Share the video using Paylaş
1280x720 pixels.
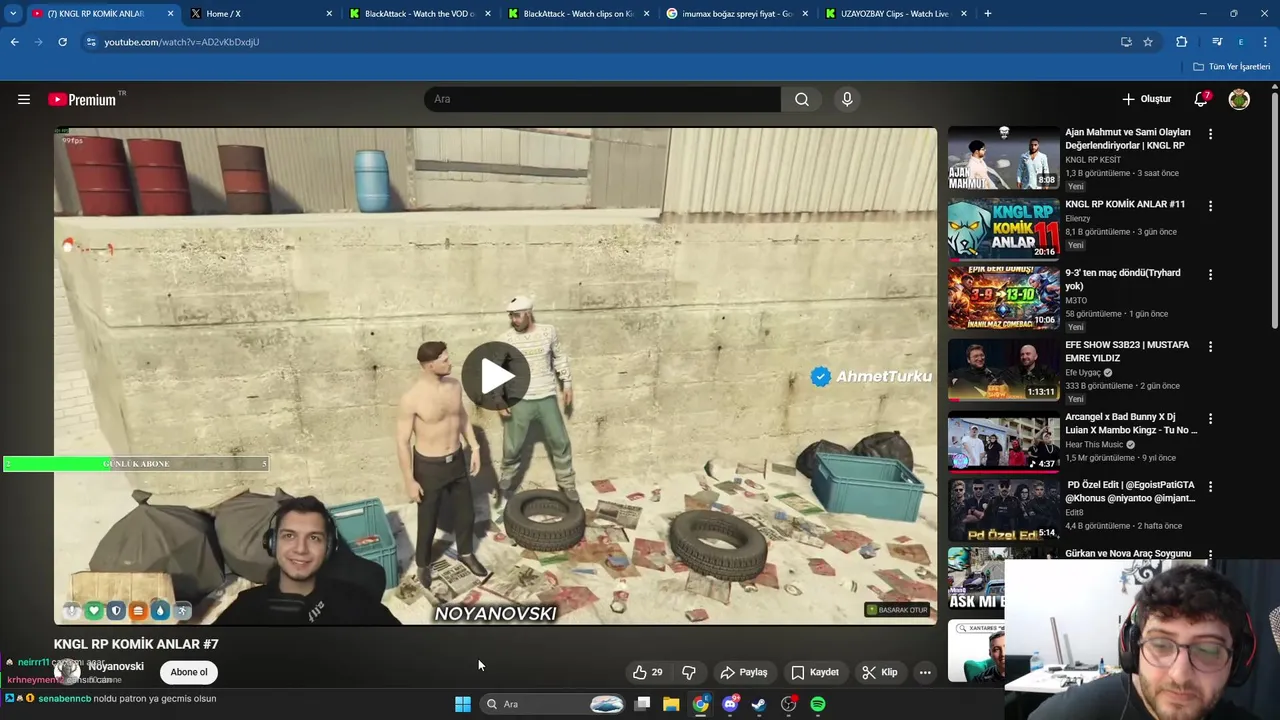click(x=744, y=672)
